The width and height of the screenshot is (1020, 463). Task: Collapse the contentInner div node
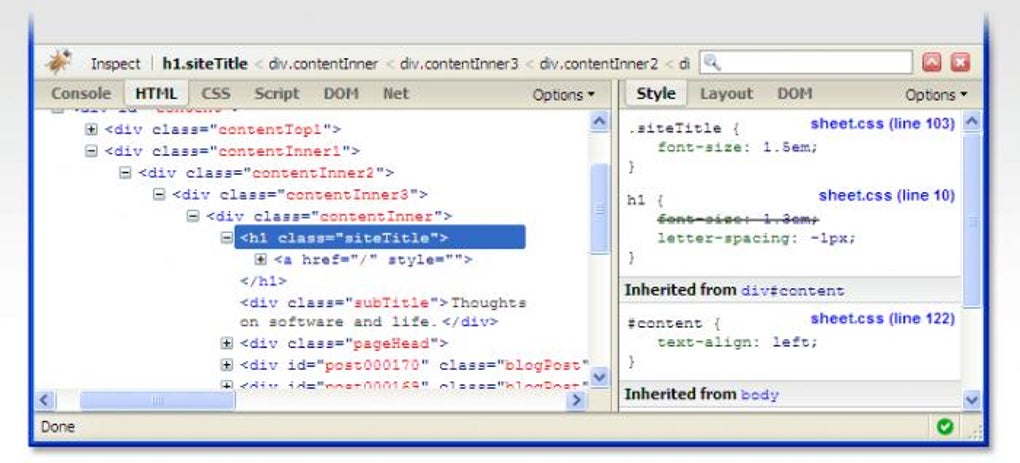click(193, 216)
